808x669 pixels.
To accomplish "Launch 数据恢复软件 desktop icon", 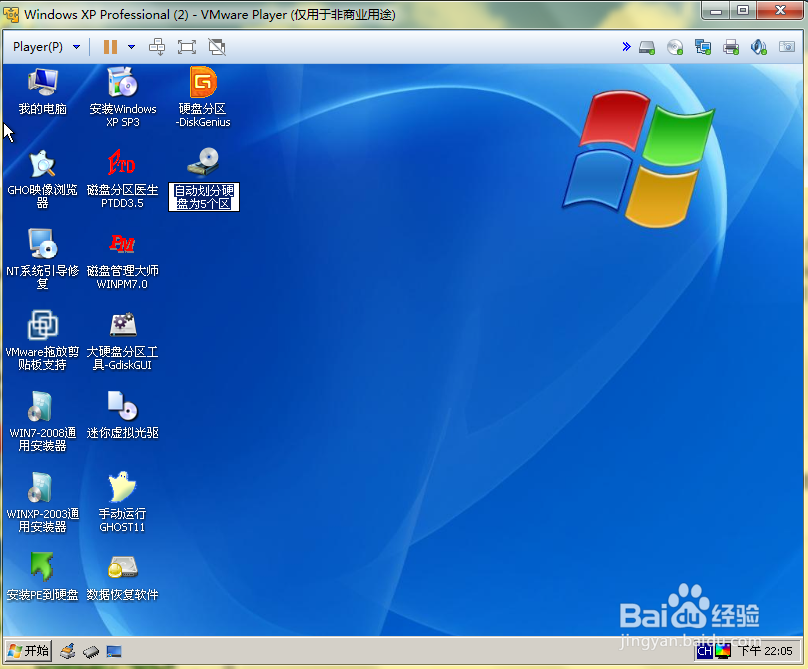I will tap(123, 577).
